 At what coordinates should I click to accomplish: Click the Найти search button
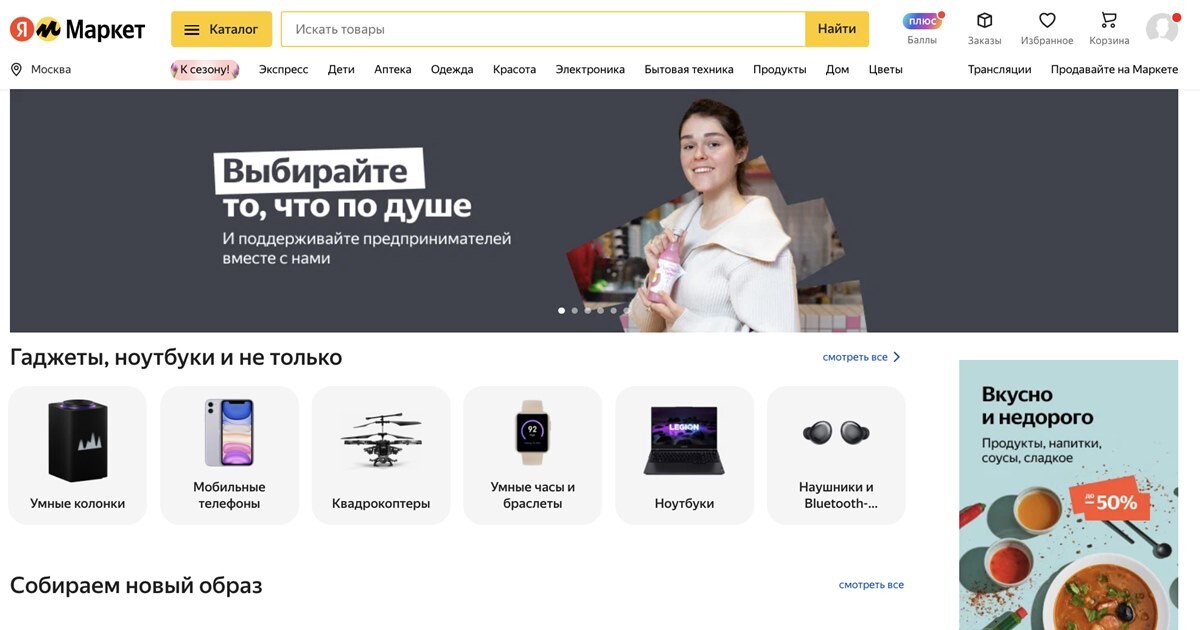tap(837, 29)
